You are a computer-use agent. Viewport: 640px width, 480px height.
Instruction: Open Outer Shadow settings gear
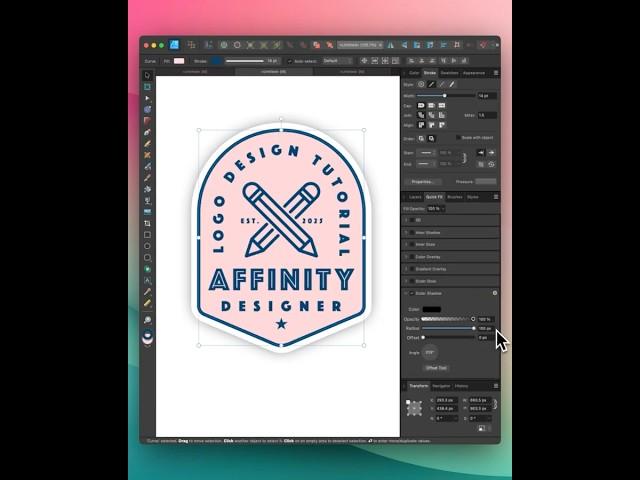pos(495,293)
